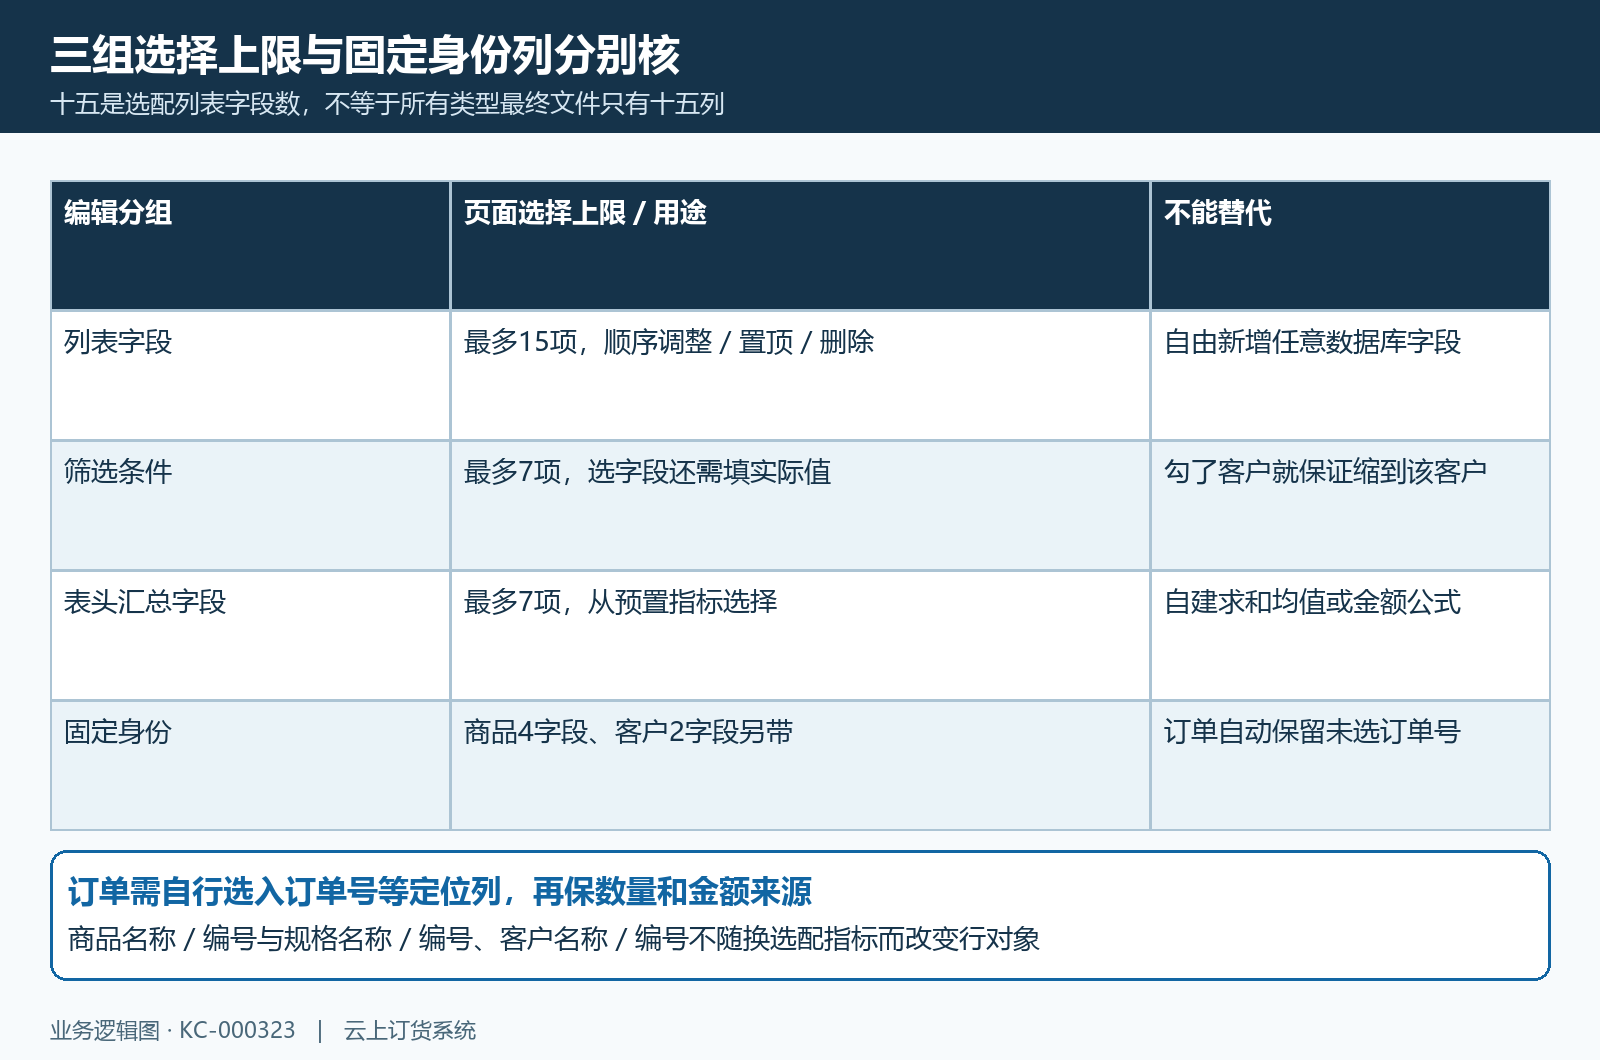1600x1060 pixels.
Task: Click the cell 最多7项,选字段还需填实际值
Action: click(x=800, y=505)
